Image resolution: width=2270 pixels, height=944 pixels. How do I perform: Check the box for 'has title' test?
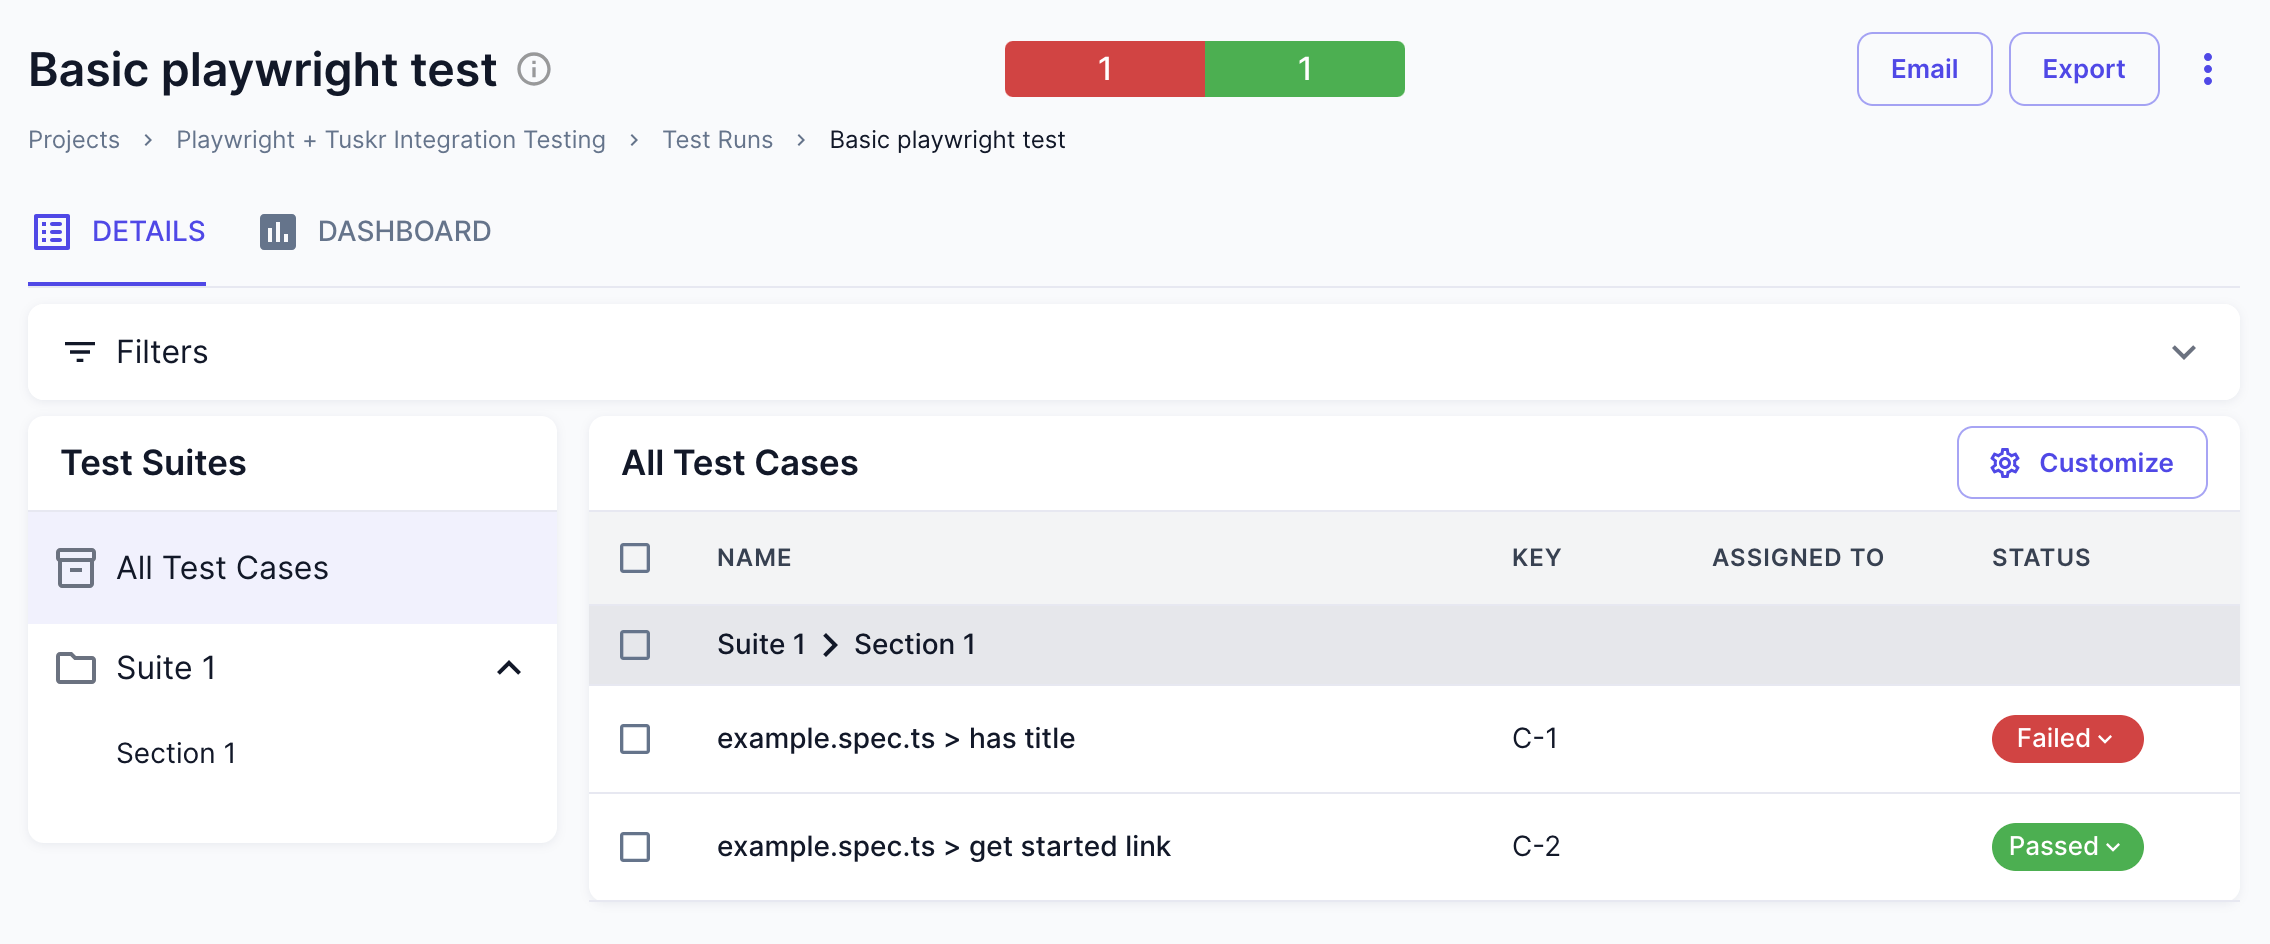pyautogui.click(x=635, y=739)
